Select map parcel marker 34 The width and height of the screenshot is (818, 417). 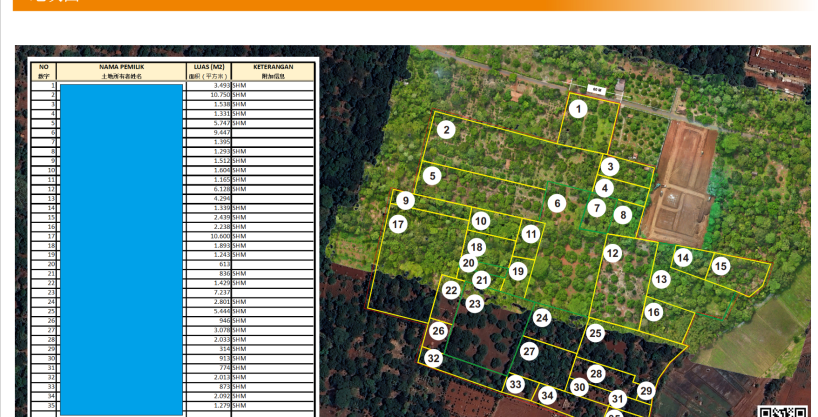coord(547,396)
